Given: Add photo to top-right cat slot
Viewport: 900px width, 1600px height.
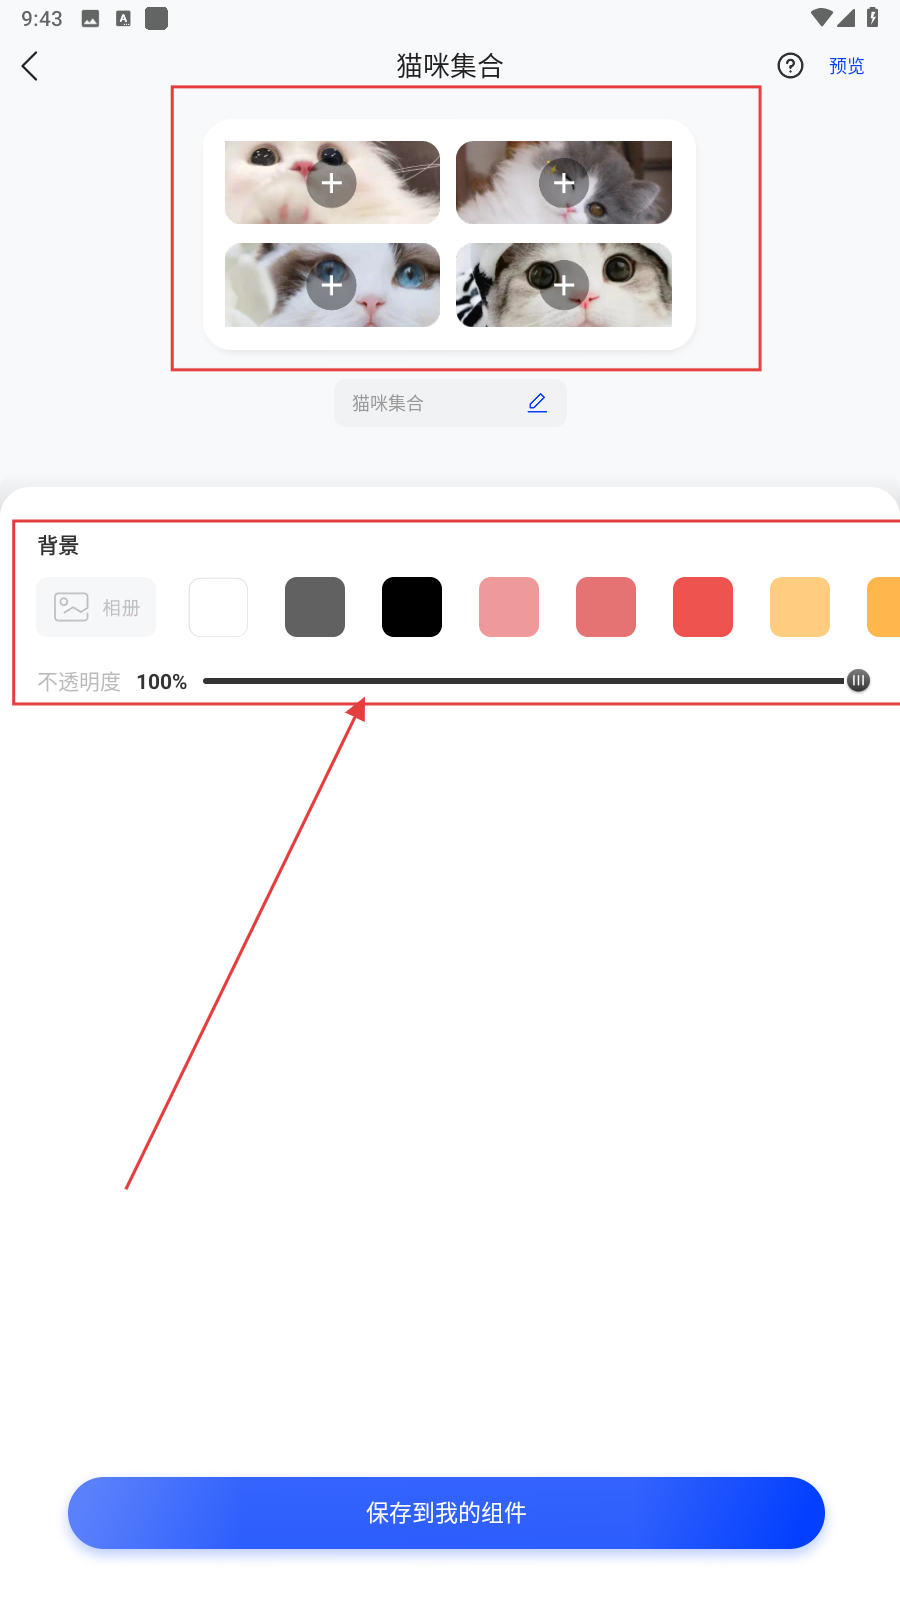Looking at the screenshot, I should (564, 183).
